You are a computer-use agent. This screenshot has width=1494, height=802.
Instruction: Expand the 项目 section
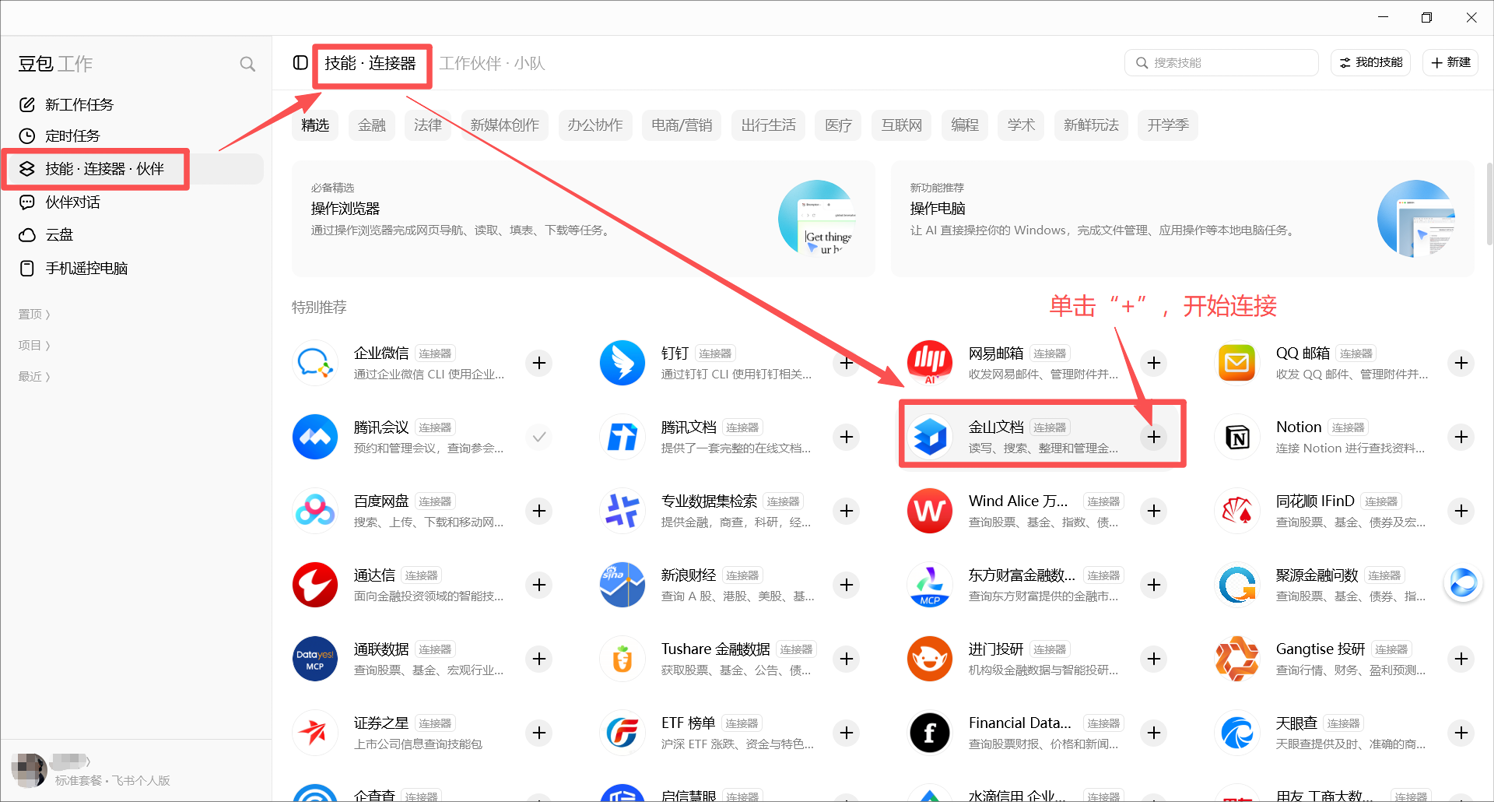34,345
